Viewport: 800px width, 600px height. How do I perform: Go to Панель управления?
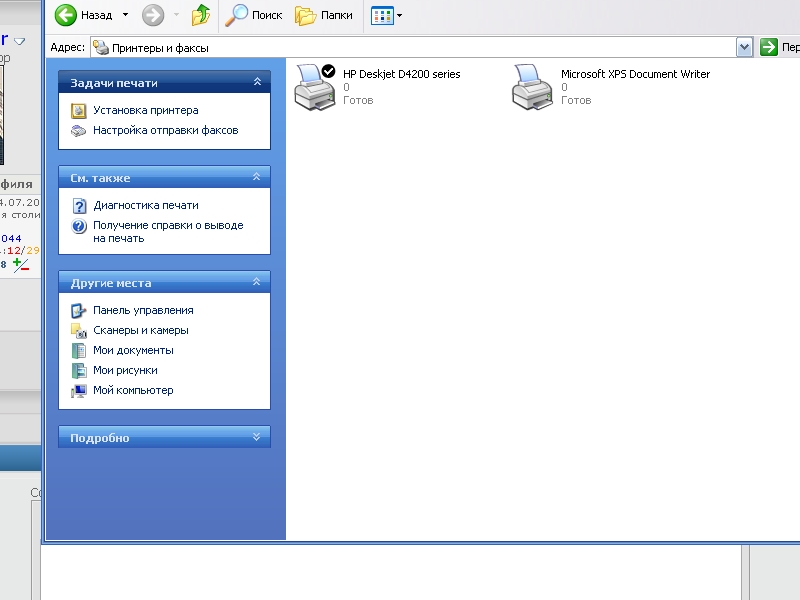(143, 311)
